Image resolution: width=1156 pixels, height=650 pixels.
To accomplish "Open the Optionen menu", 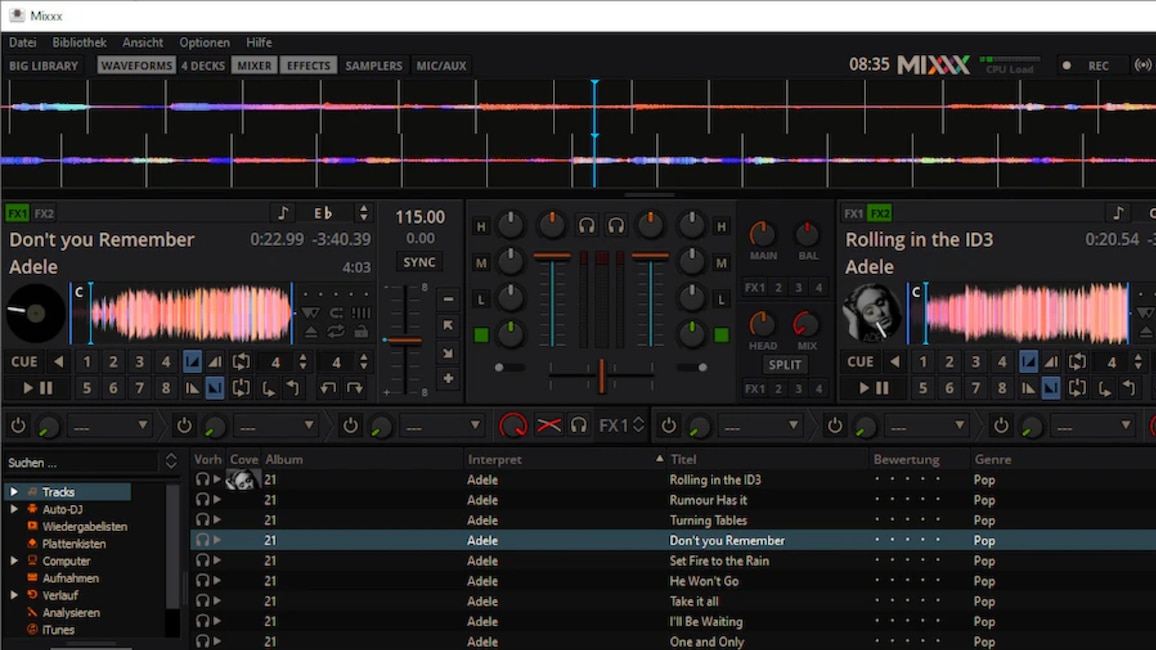I will (204, 43).
